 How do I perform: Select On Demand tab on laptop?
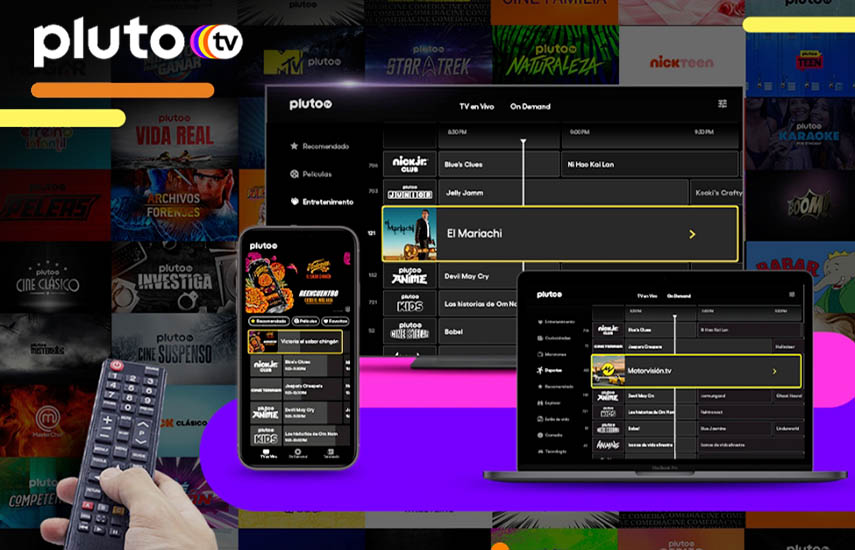coord(679,296)
